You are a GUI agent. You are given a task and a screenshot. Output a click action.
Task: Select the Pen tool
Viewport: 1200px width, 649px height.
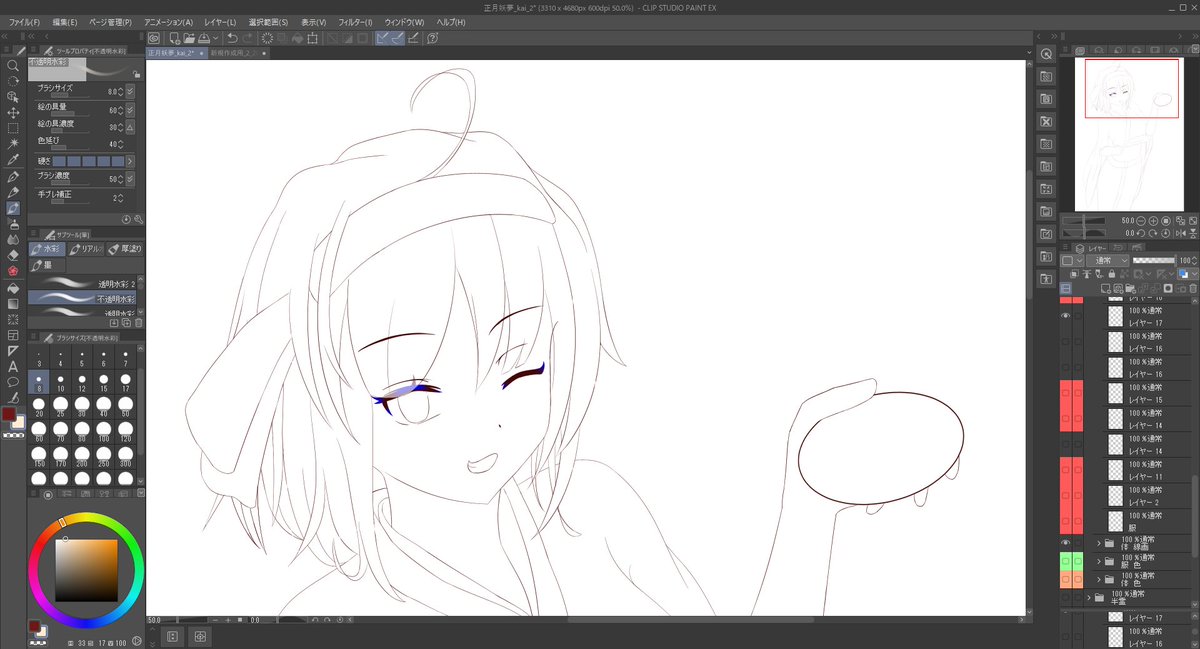click(x=13, y=177)
